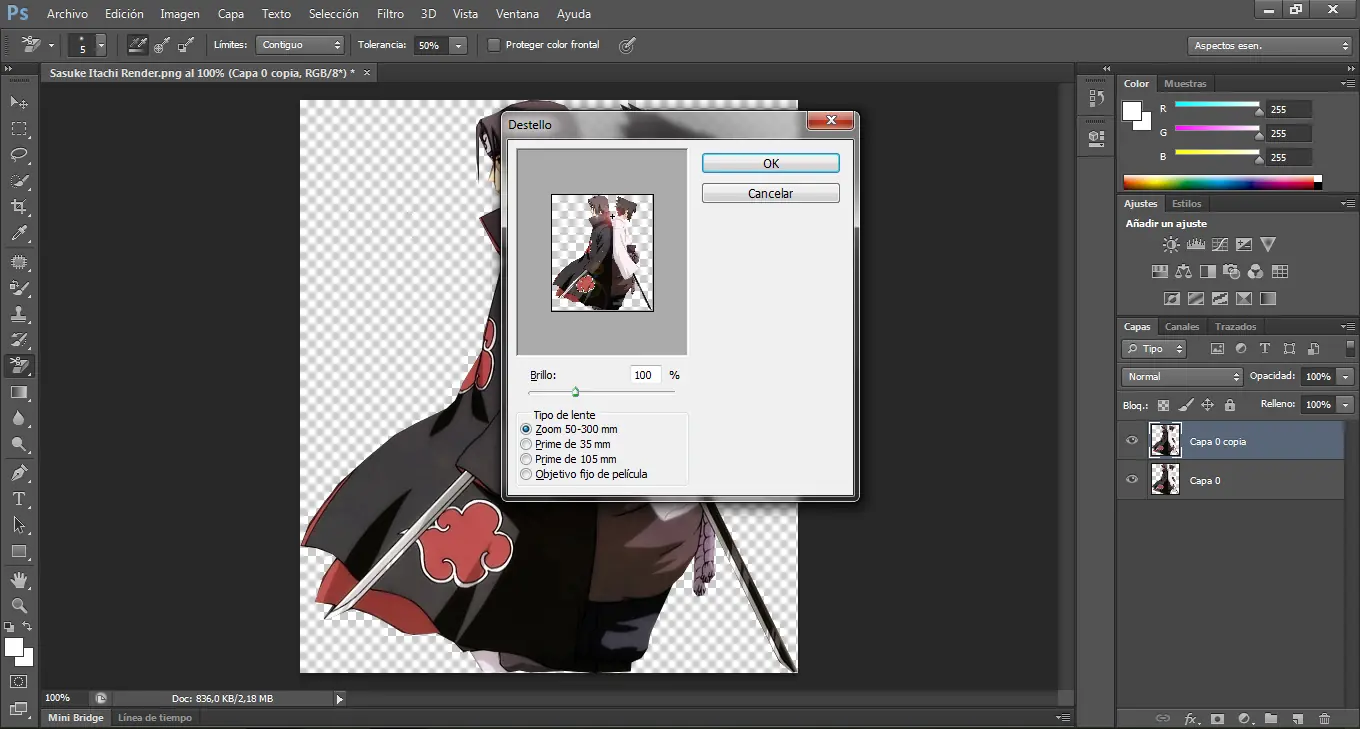Toggle layer filtering switch in Capas
1360x729 pixels.
pos(1351,348)
